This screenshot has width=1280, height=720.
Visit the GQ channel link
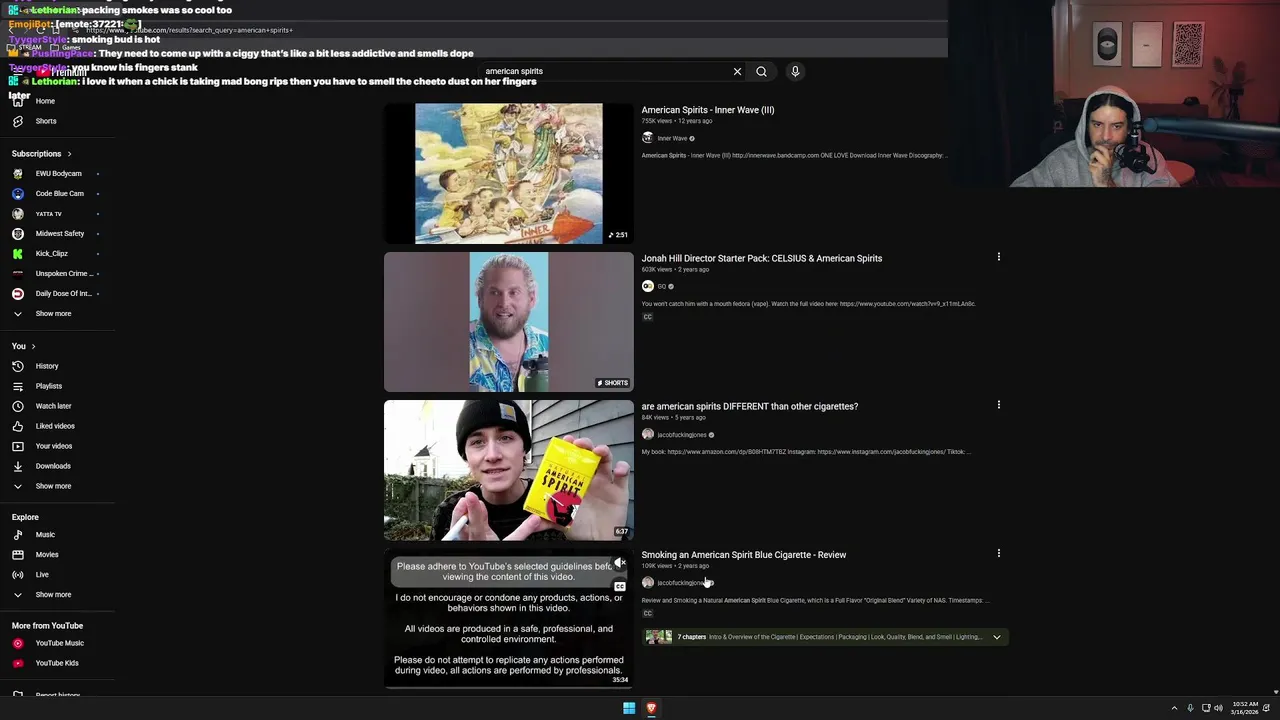tap(661, 286)
